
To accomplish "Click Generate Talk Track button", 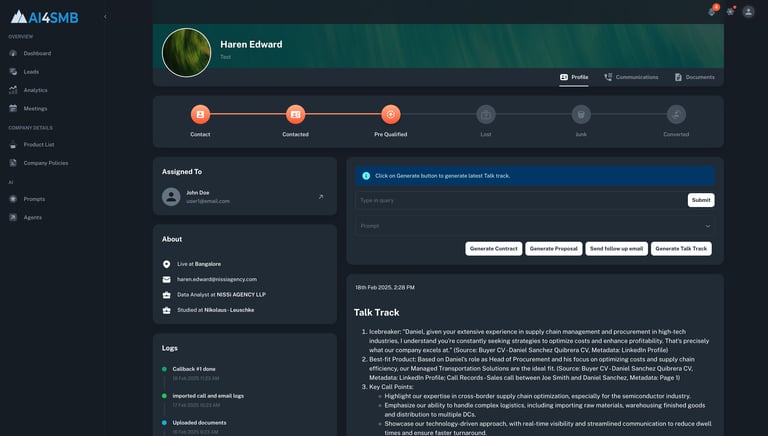I will (681, 248).
